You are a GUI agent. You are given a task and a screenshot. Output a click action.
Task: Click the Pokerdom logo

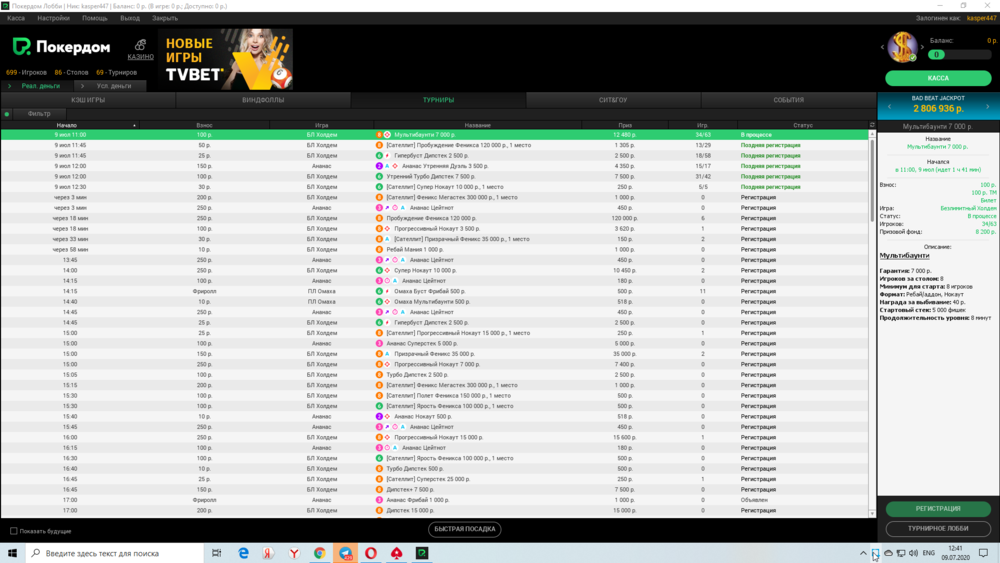(61, 47)
